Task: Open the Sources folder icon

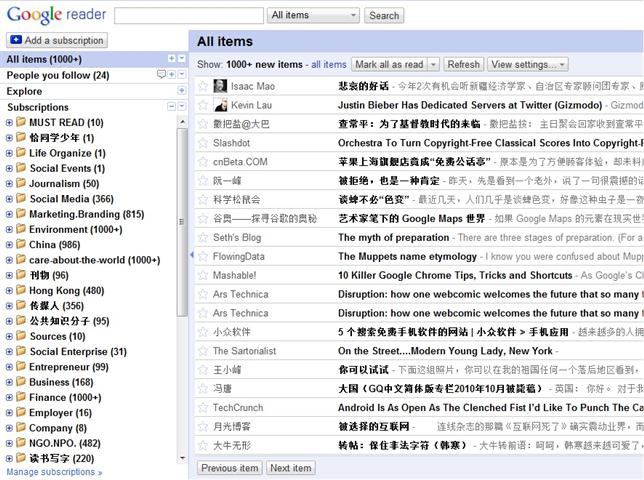Action: click(21, 336)
